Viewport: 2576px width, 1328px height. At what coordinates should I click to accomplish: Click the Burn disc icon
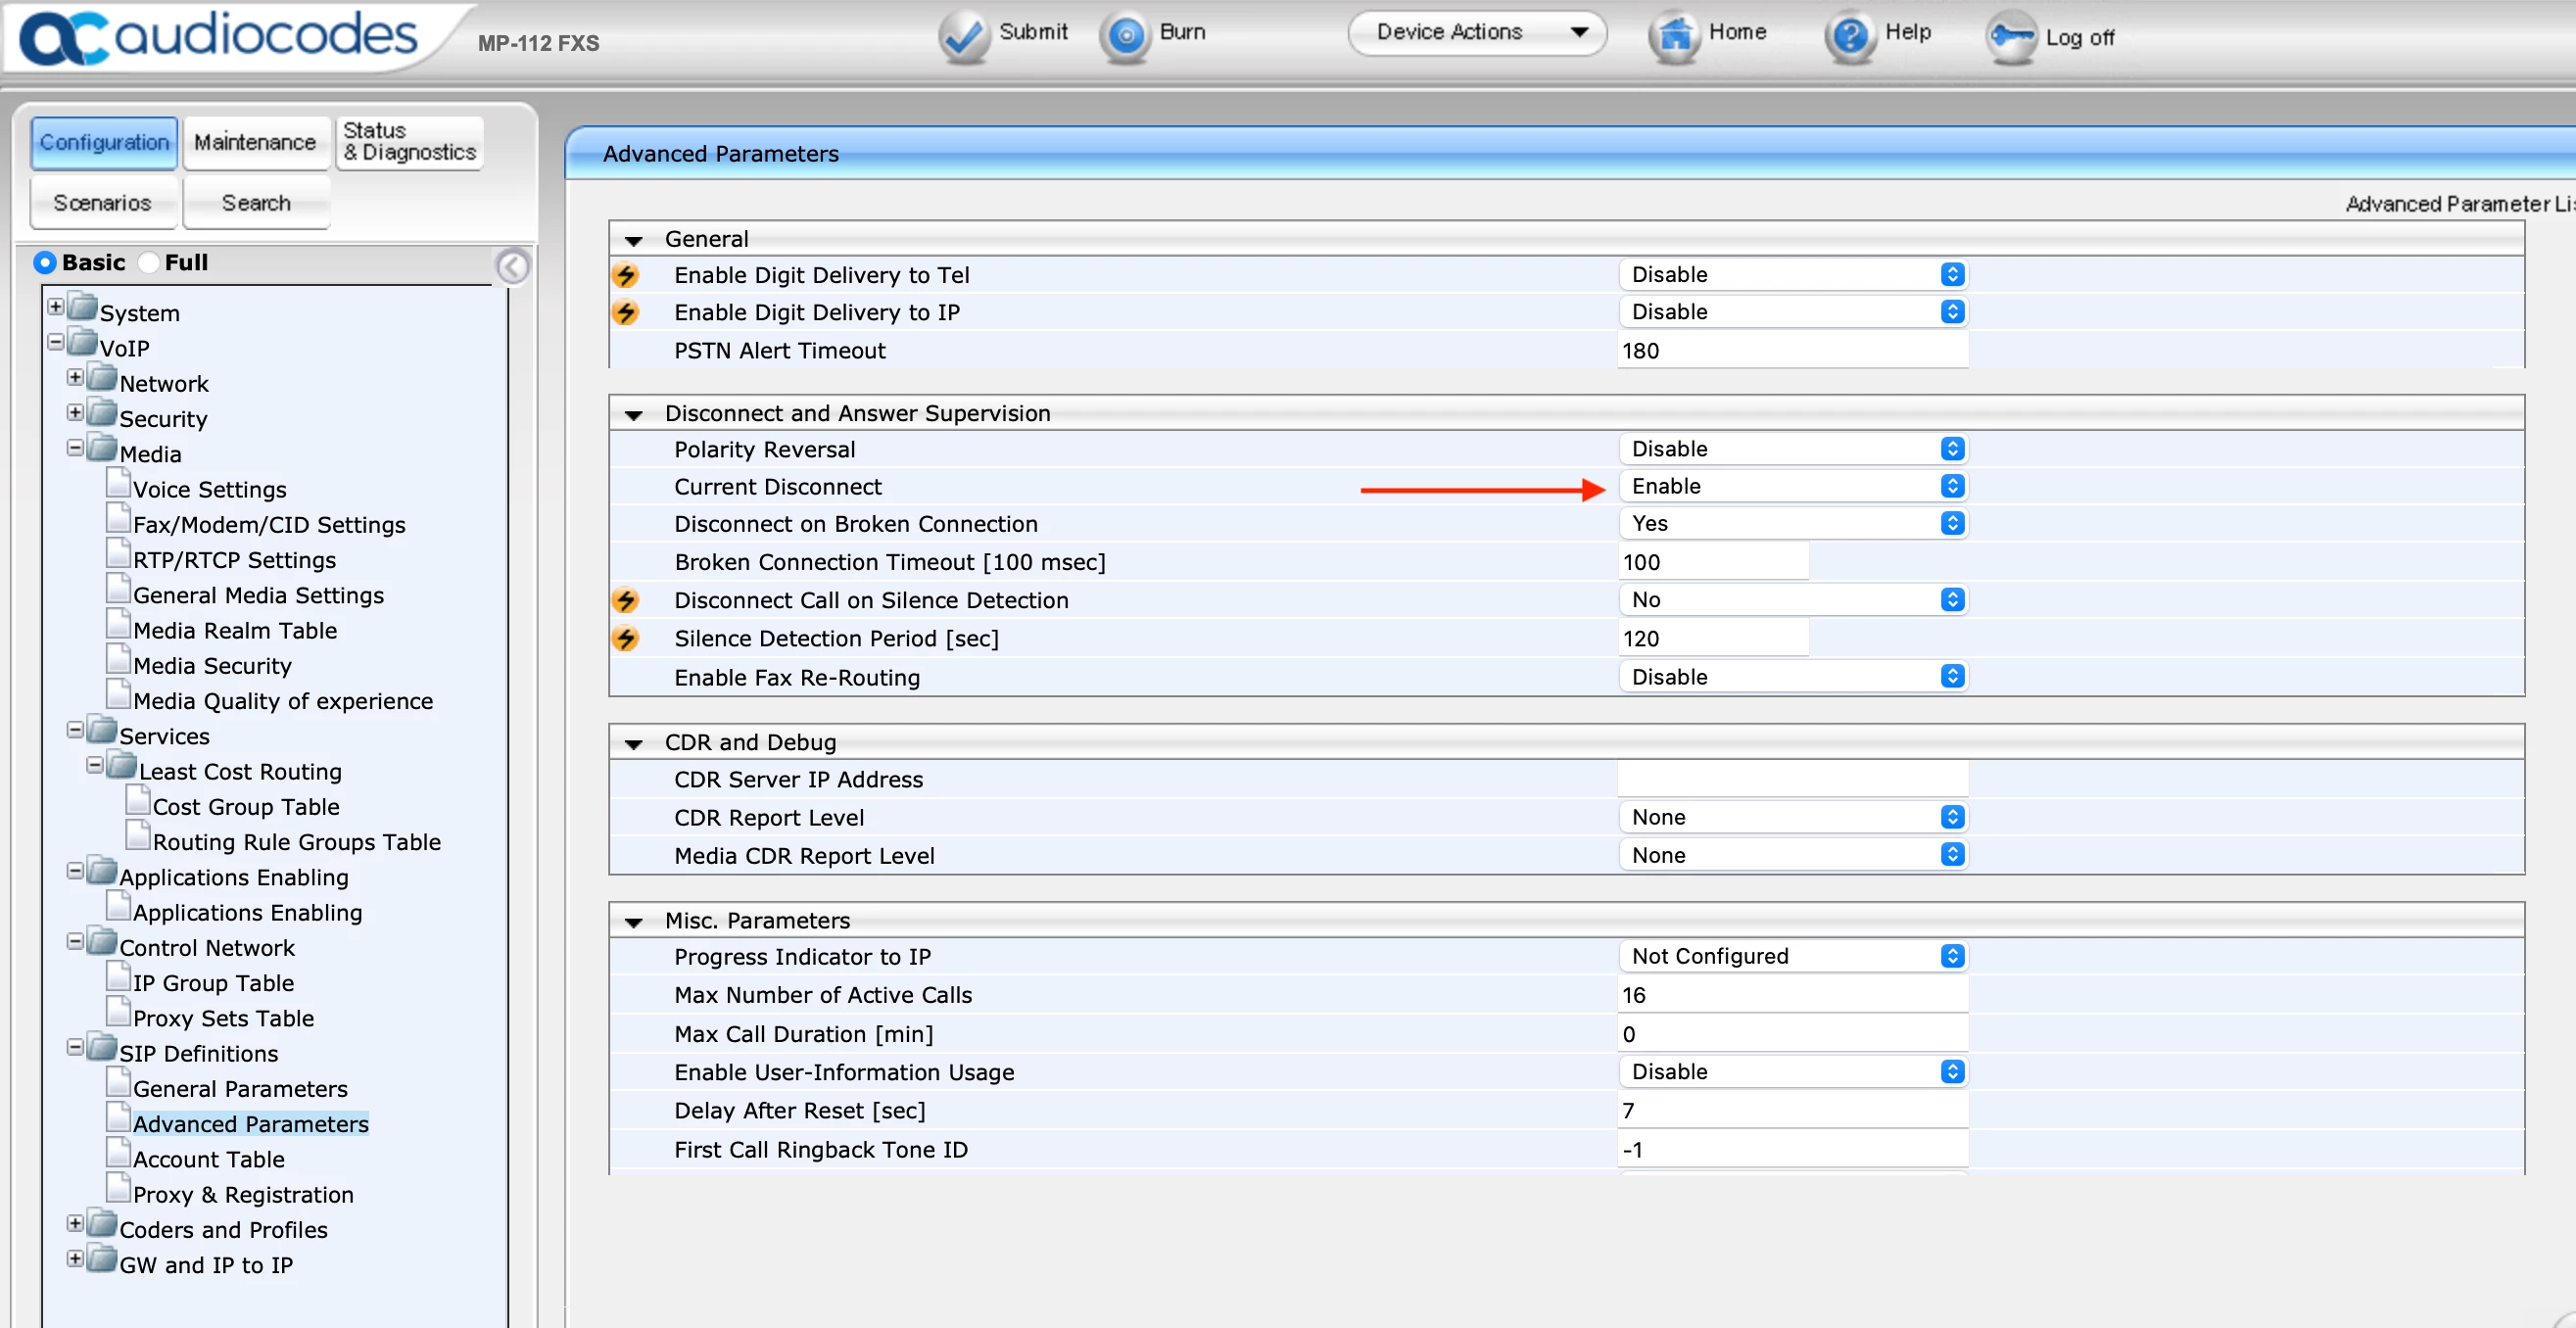[1125, 36]
